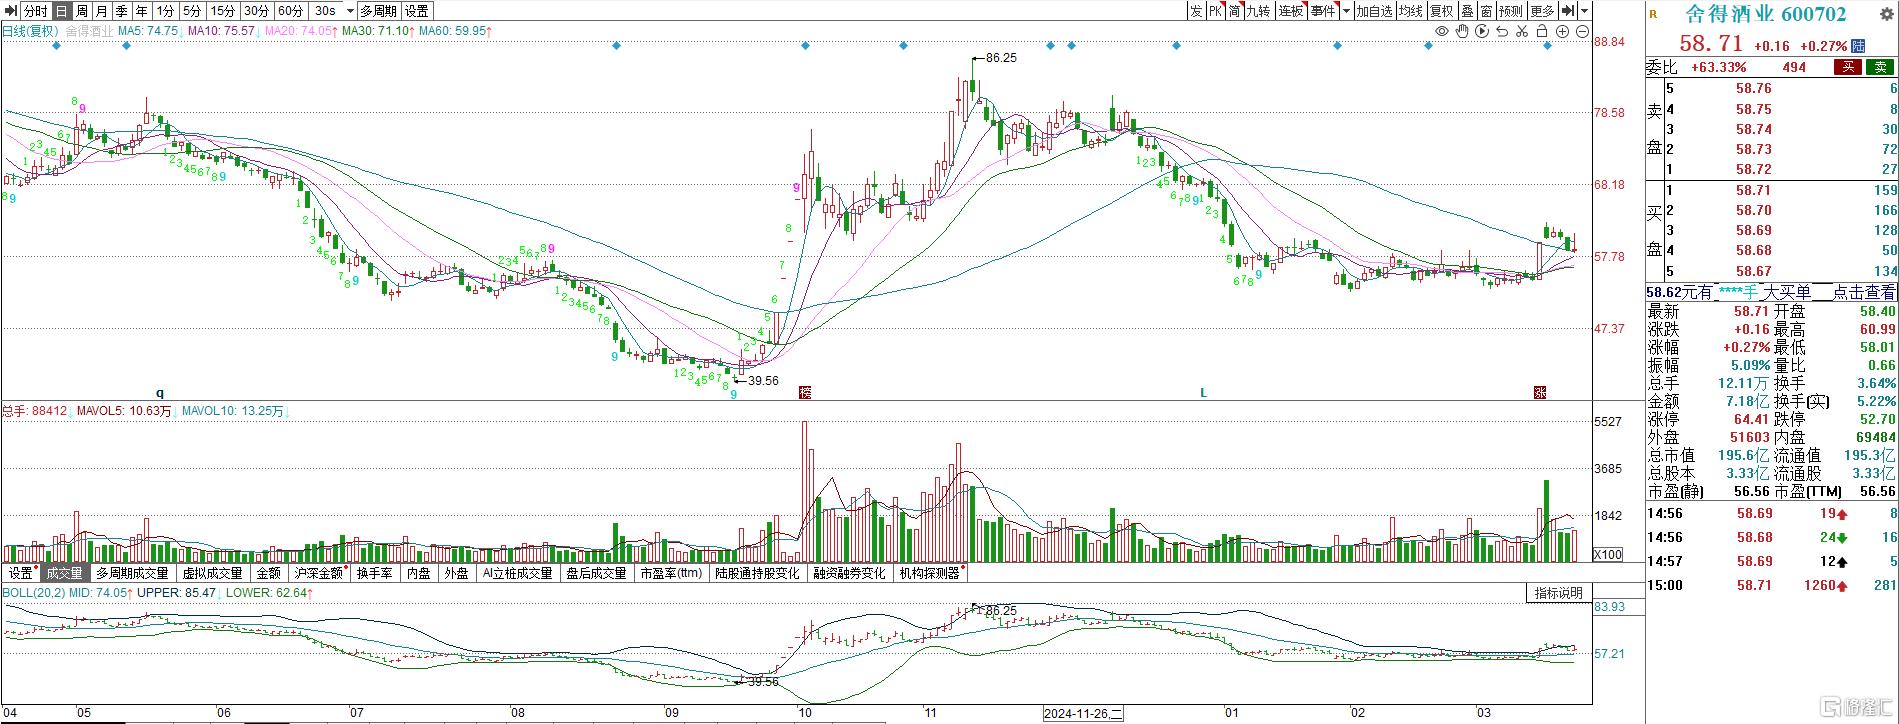Click the red 涨 marker on timeline

(1541, 393)
